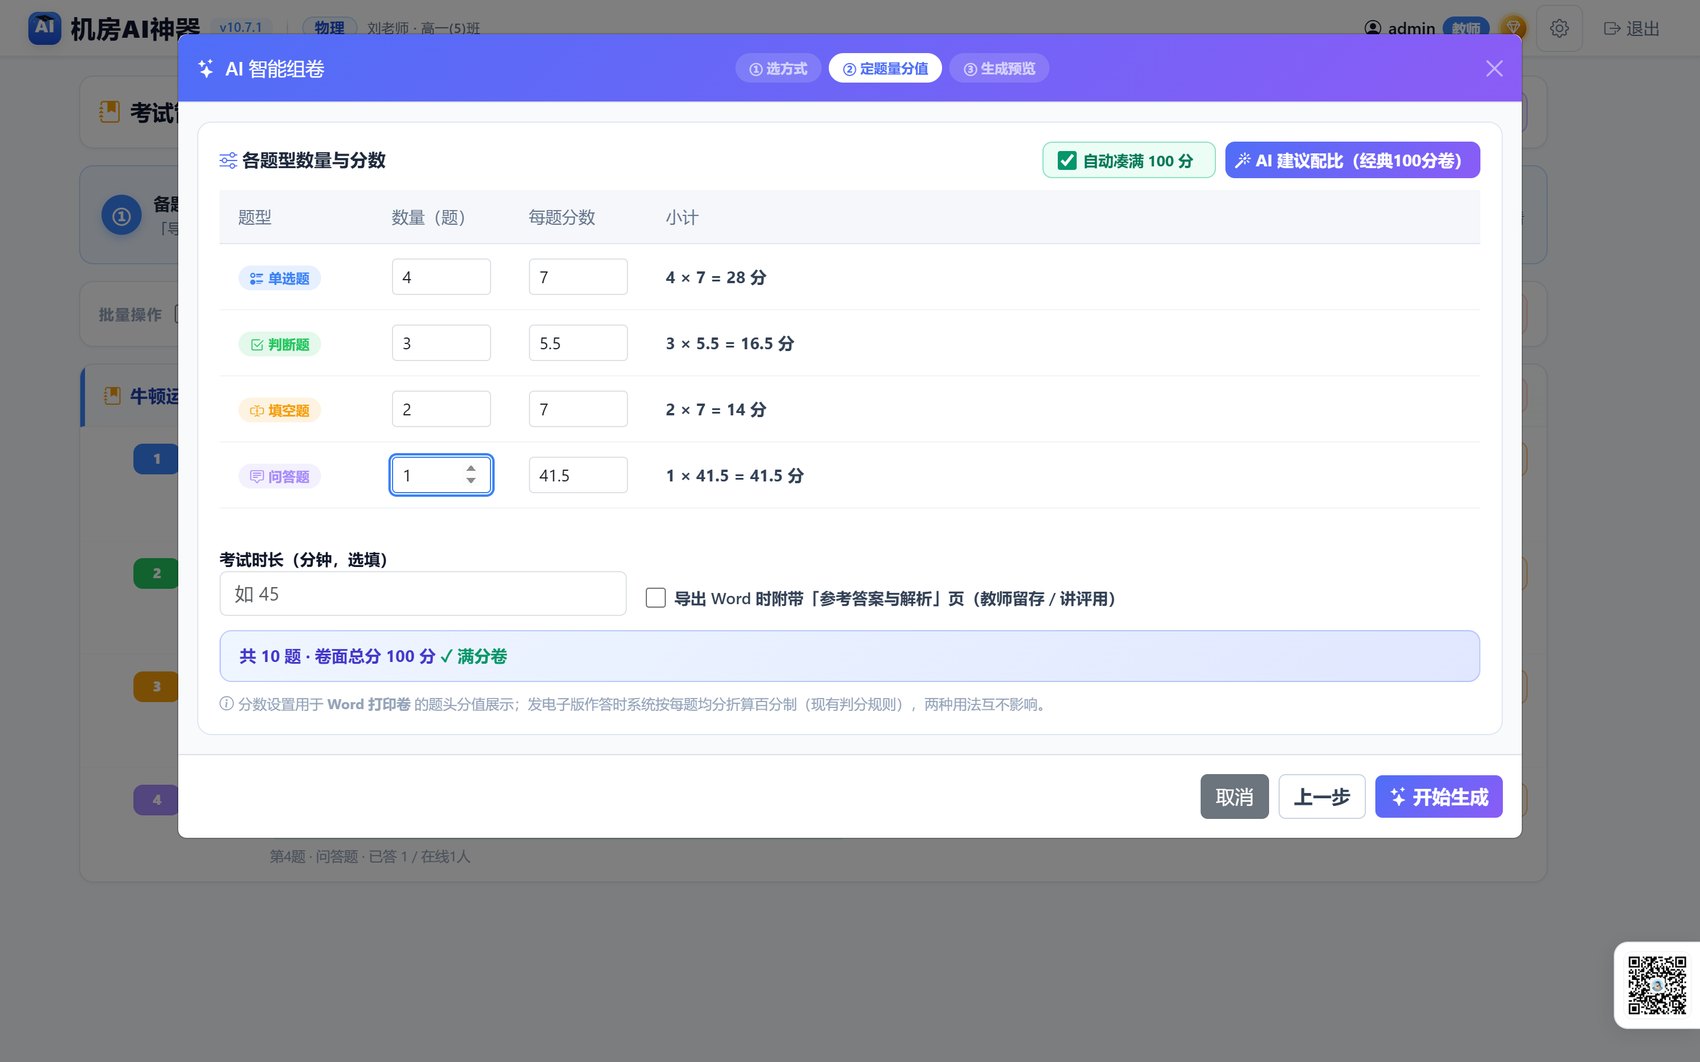This screenshot has height=1062, width=1700.
Task: Click the sliders icon beside 各题型数量与分数
Action: [x=228, y=161]
